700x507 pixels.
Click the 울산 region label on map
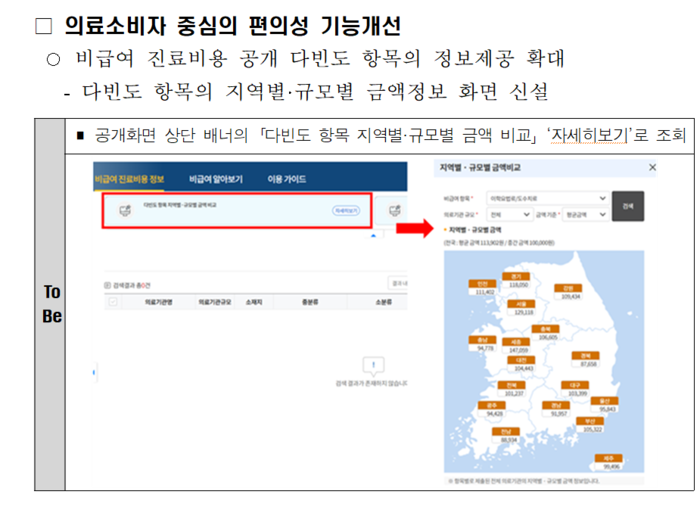604,401
